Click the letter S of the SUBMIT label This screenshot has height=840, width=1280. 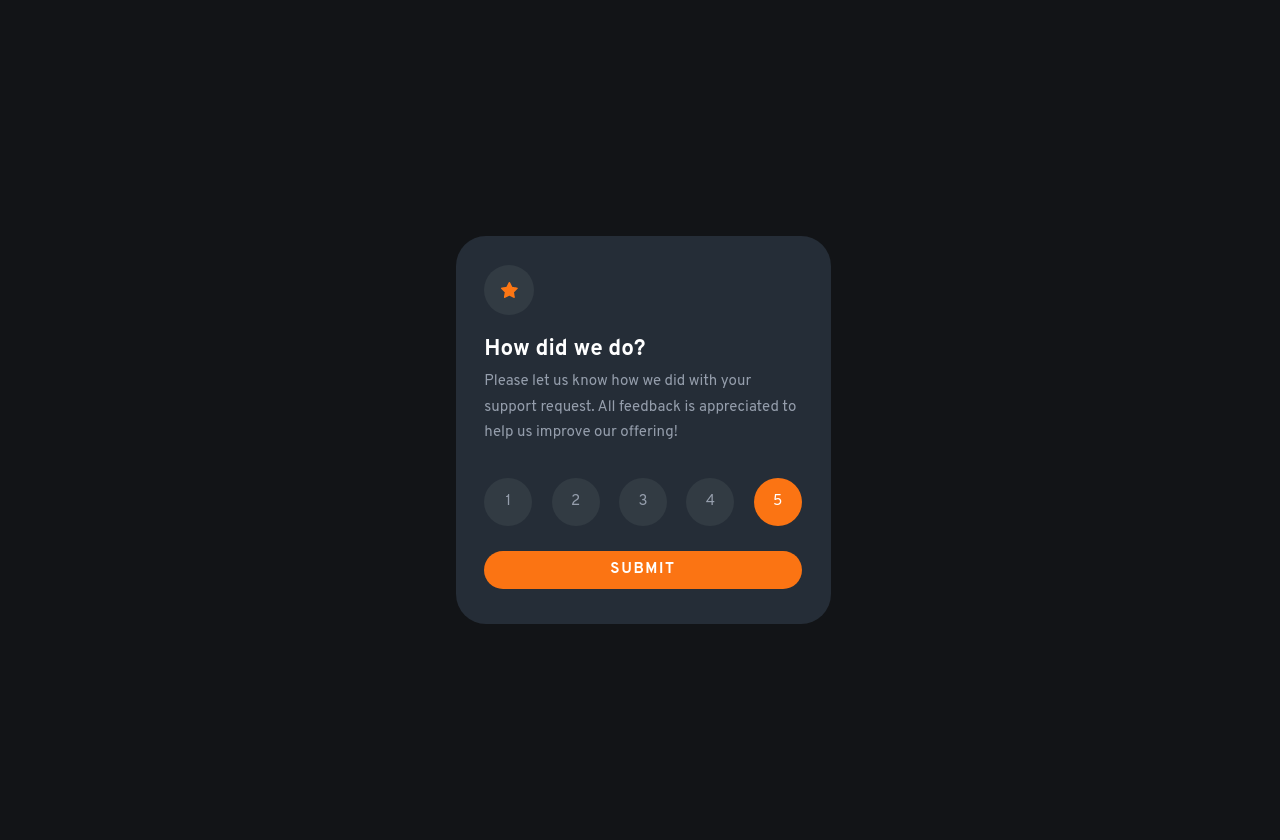click(x=616, y=569)
